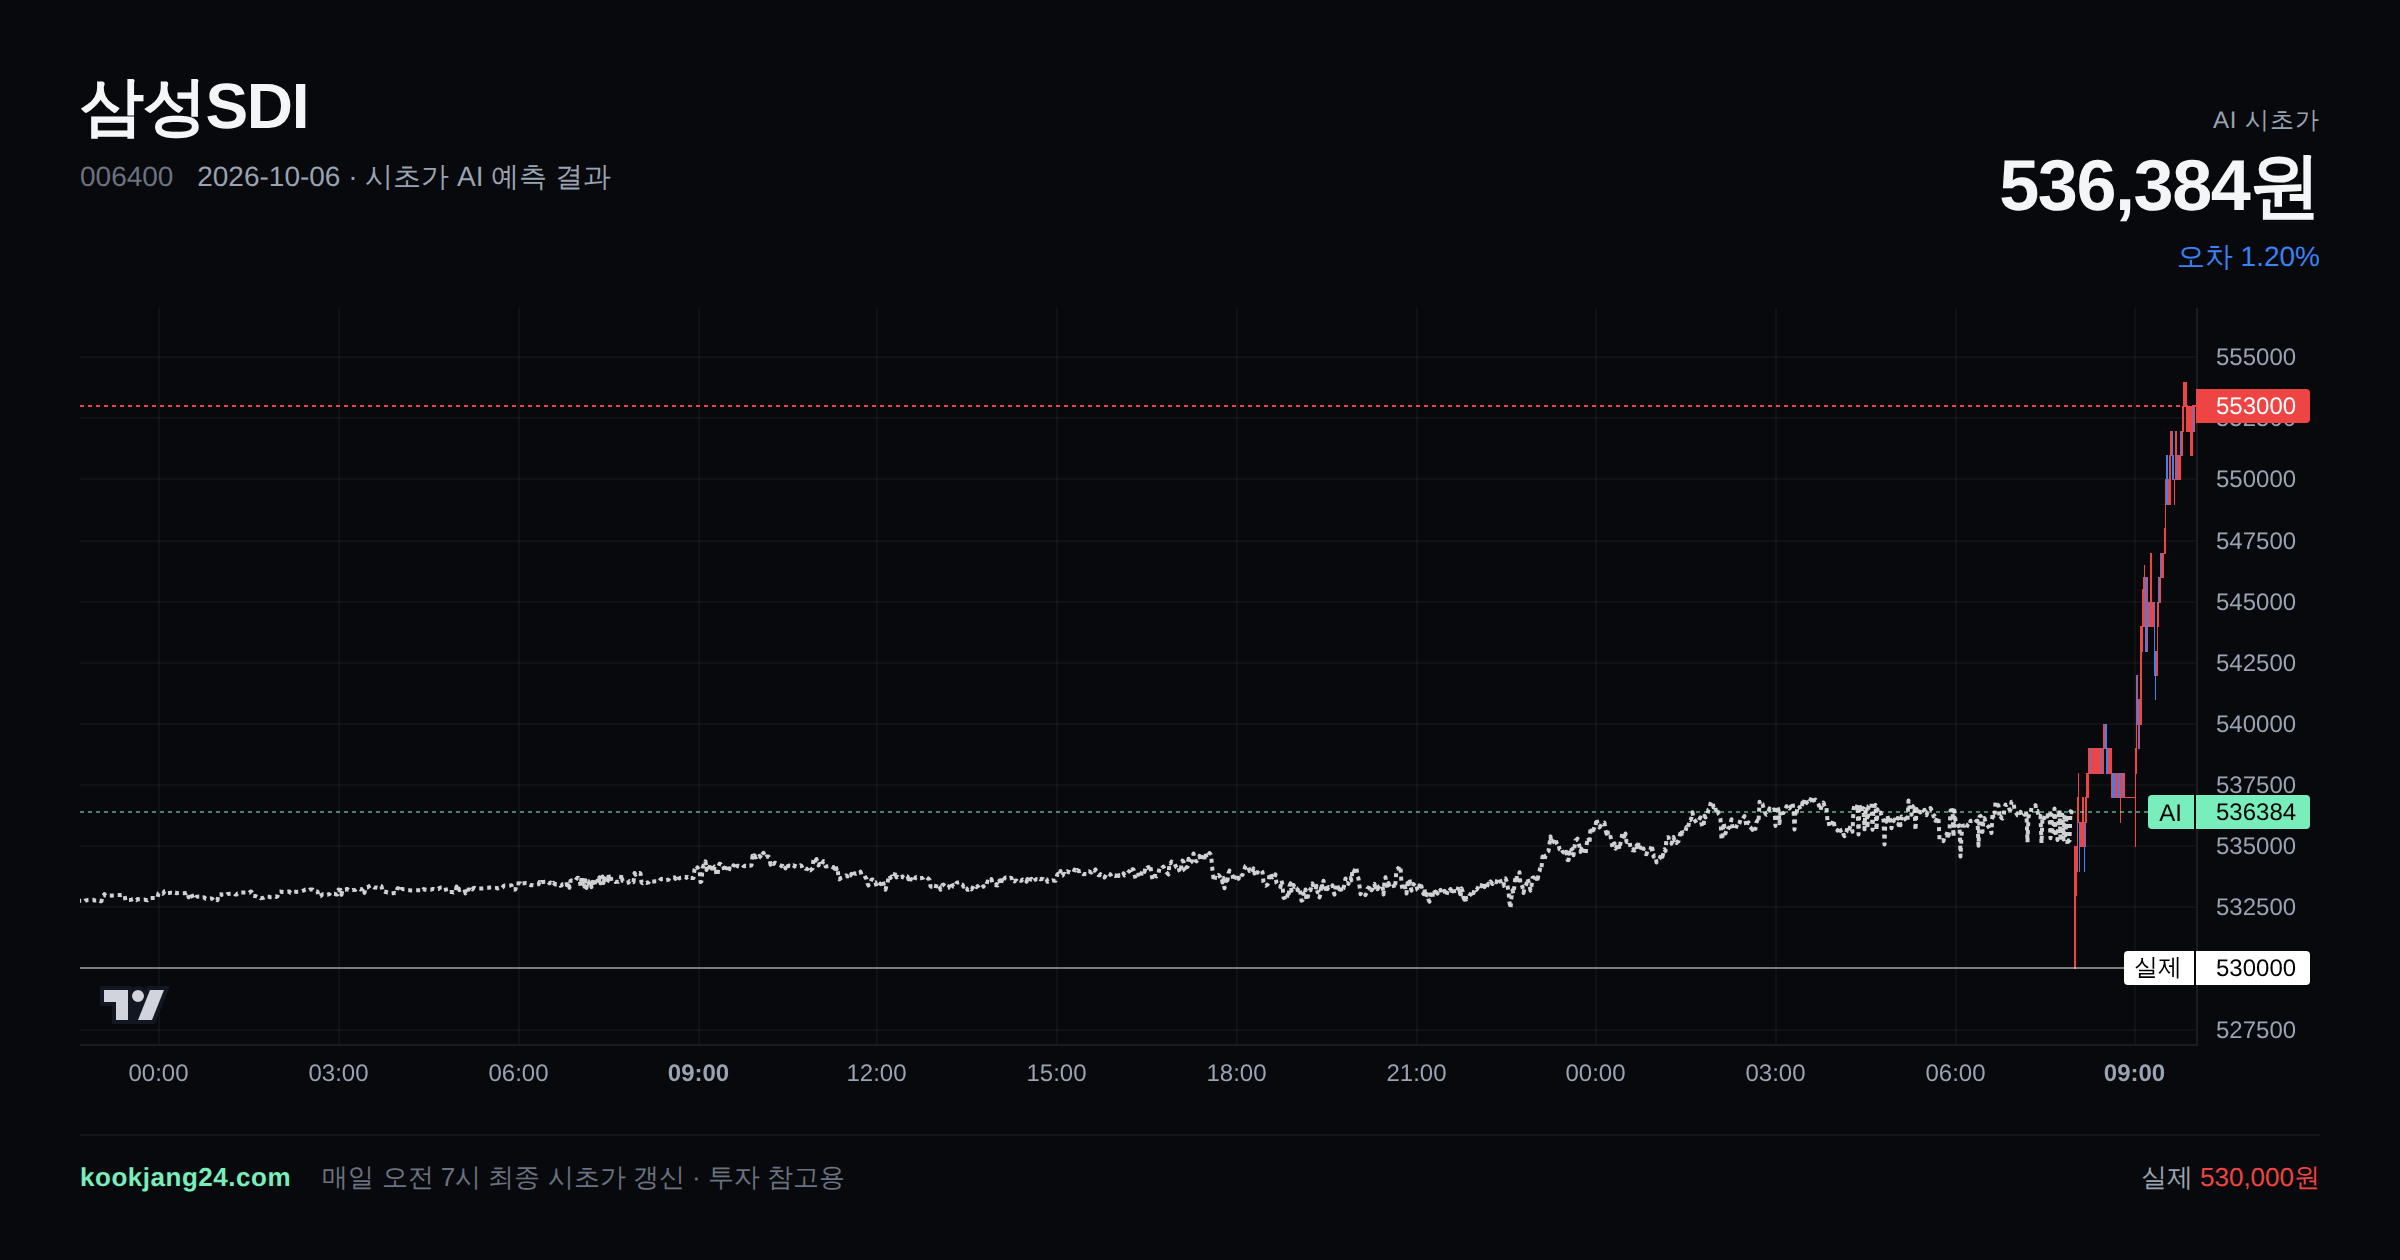Select the 삼성SDI stock title
Viewport: 2400px width, 1260px height.
pos(194,107)
